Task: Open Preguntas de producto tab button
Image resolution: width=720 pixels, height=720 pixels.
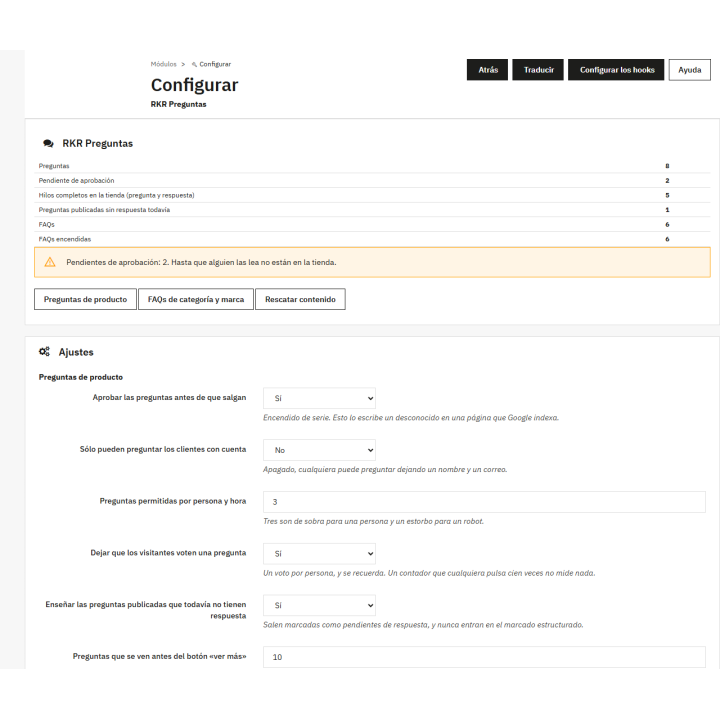Action: point(85,299)
